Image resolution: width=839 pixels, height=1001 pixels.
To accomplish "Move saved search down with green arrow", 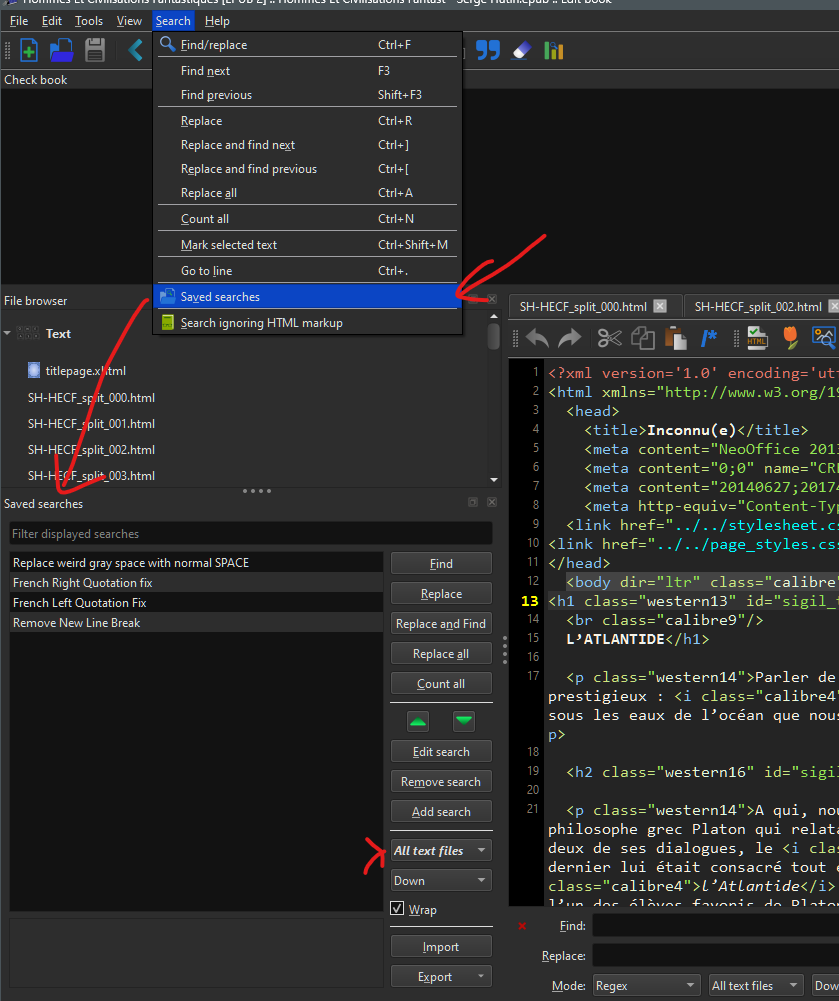I will click(x=464, y=721).
